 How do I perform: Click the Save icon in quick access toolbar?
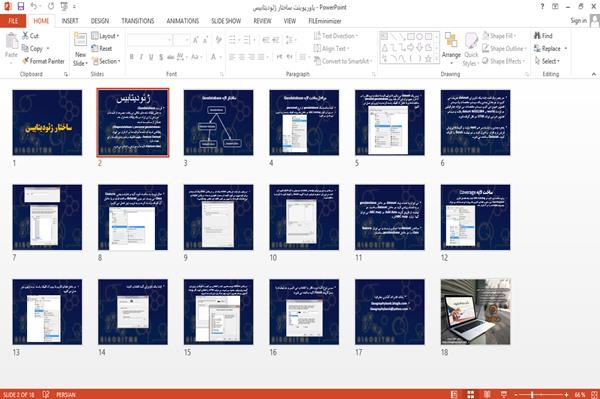point(20,6)
